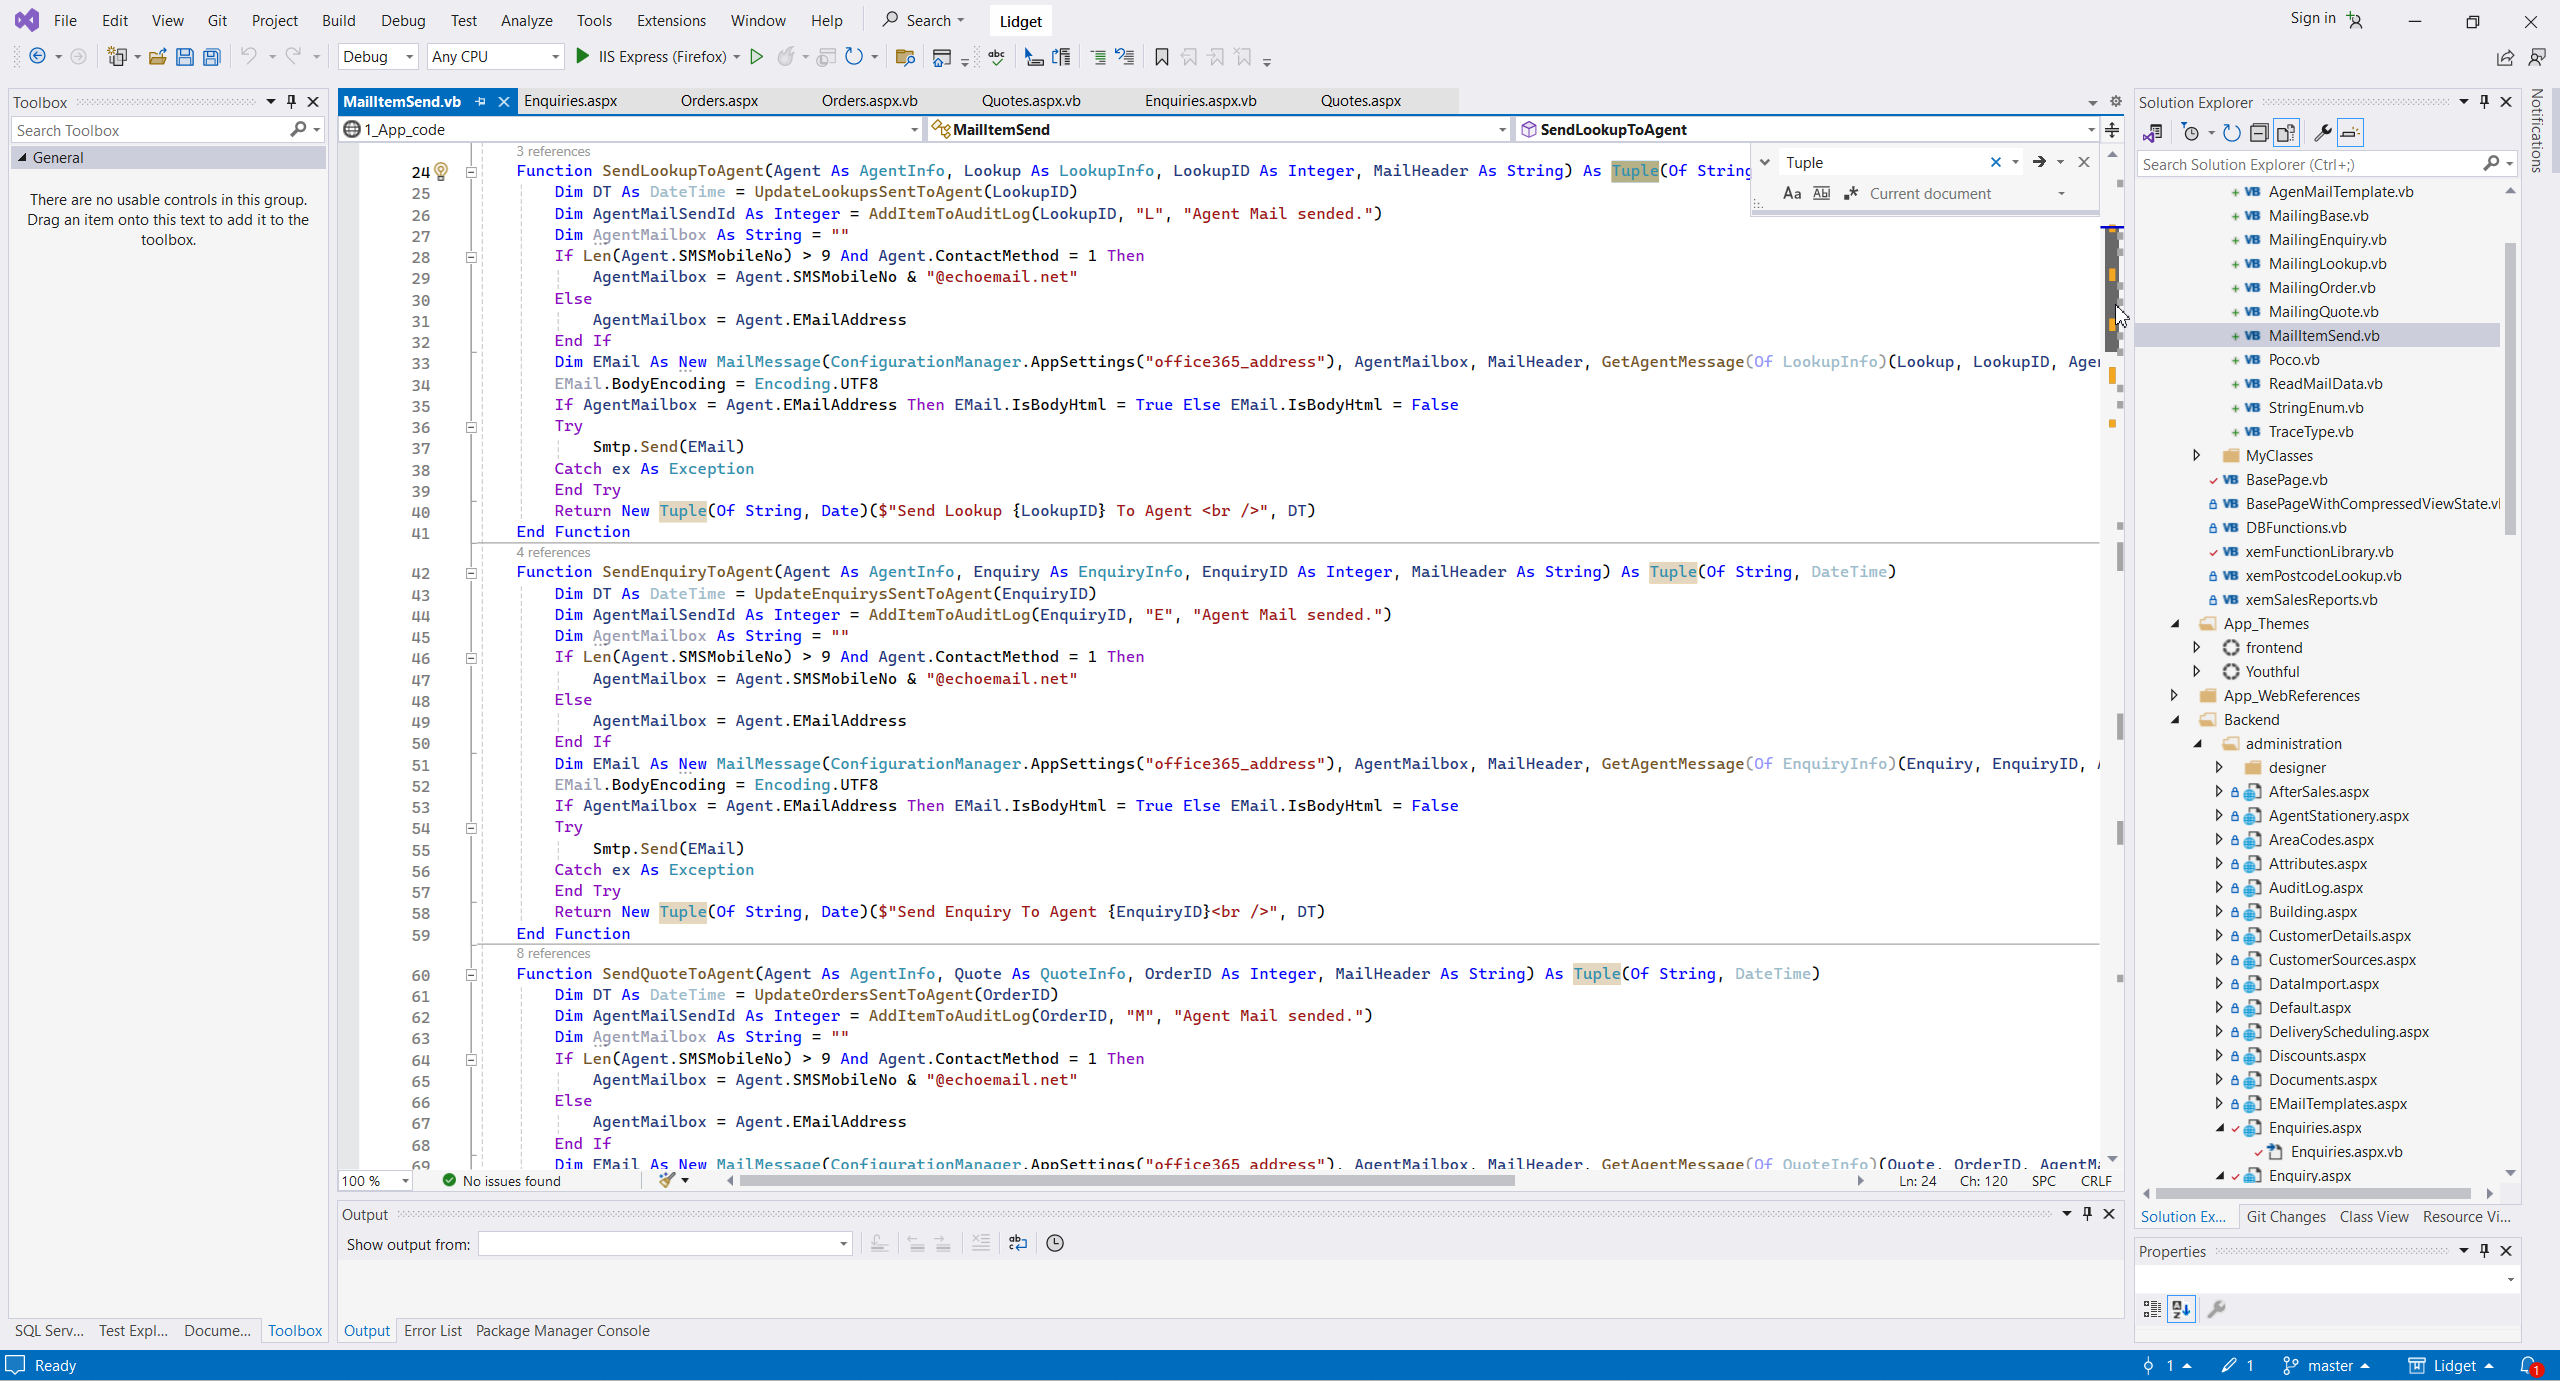
Task: Collapse the SendEnquiryToAgent function outline
Action: coord(471,573)
